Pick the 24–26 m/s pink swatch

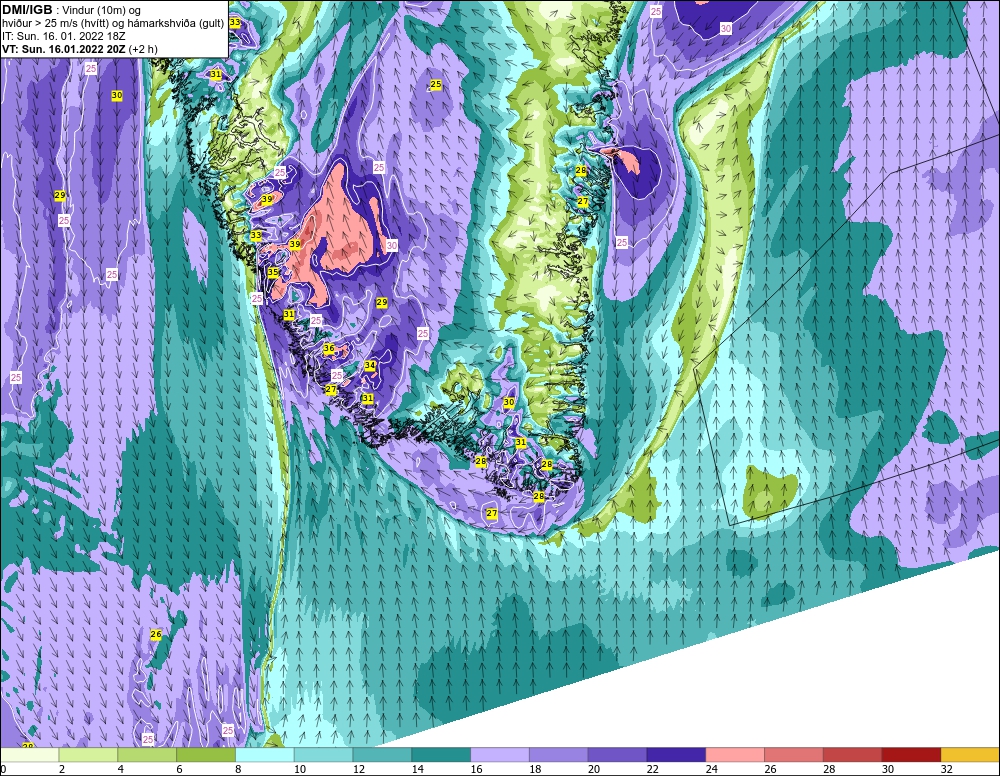[x=735, y=755]
